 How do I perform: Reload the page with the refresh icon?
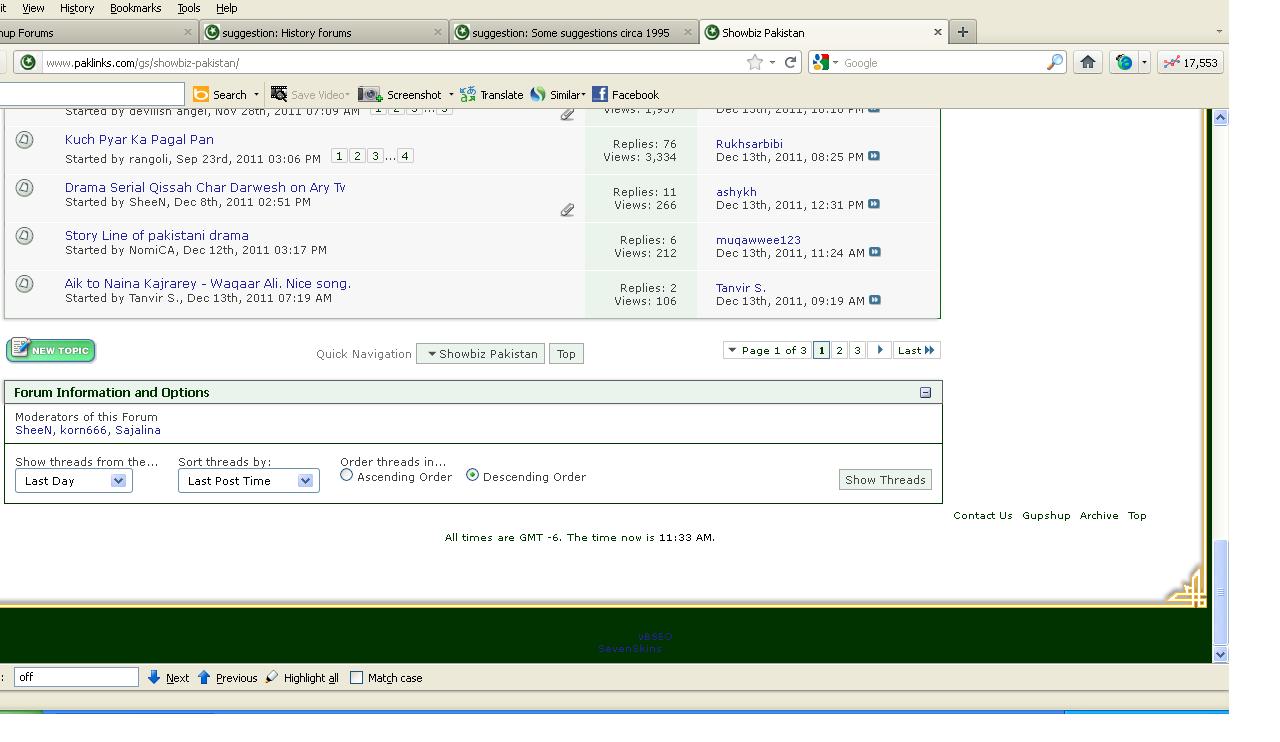790,62
